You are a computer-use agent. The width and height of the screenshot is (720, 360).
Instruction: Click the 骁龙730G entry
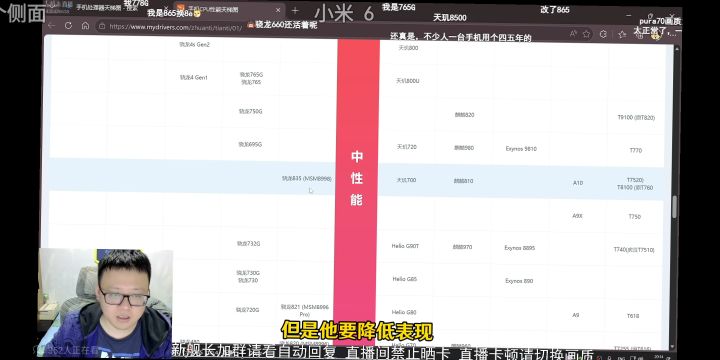pyautogui.click(x=248, y=273)
